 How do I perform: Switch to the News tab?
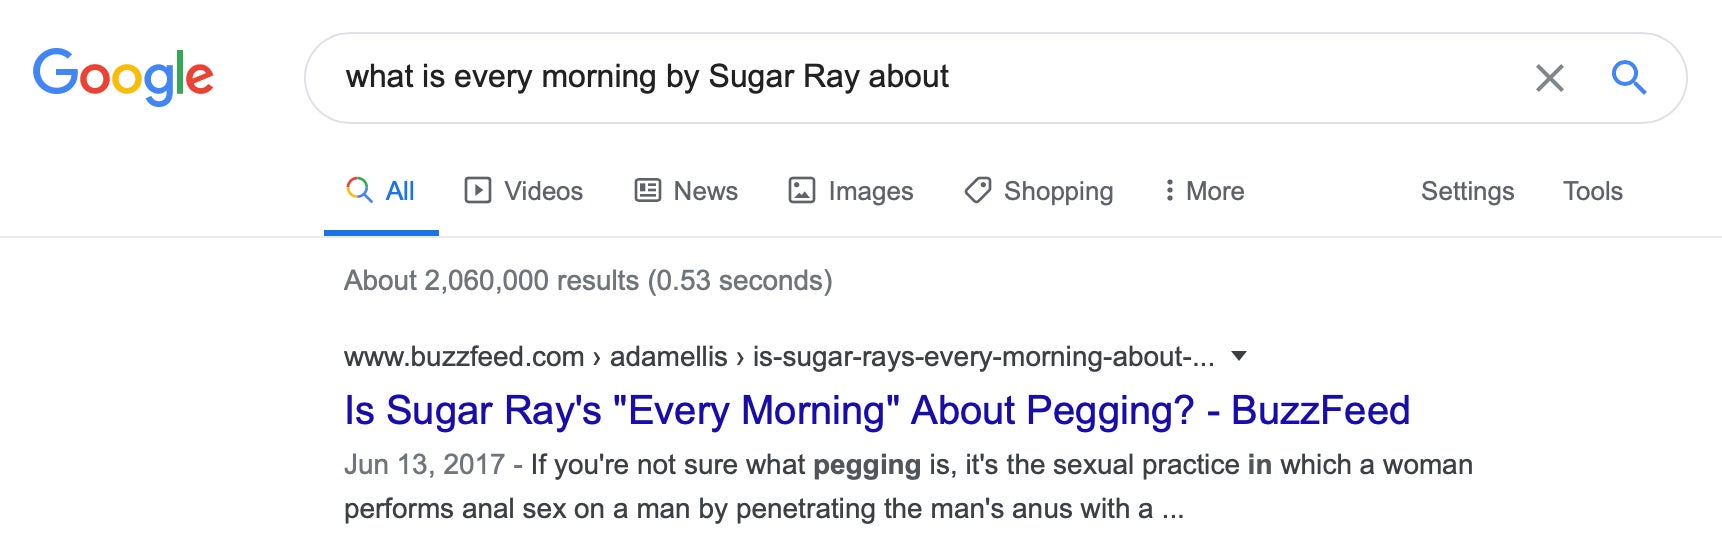(x=687, y=191)
